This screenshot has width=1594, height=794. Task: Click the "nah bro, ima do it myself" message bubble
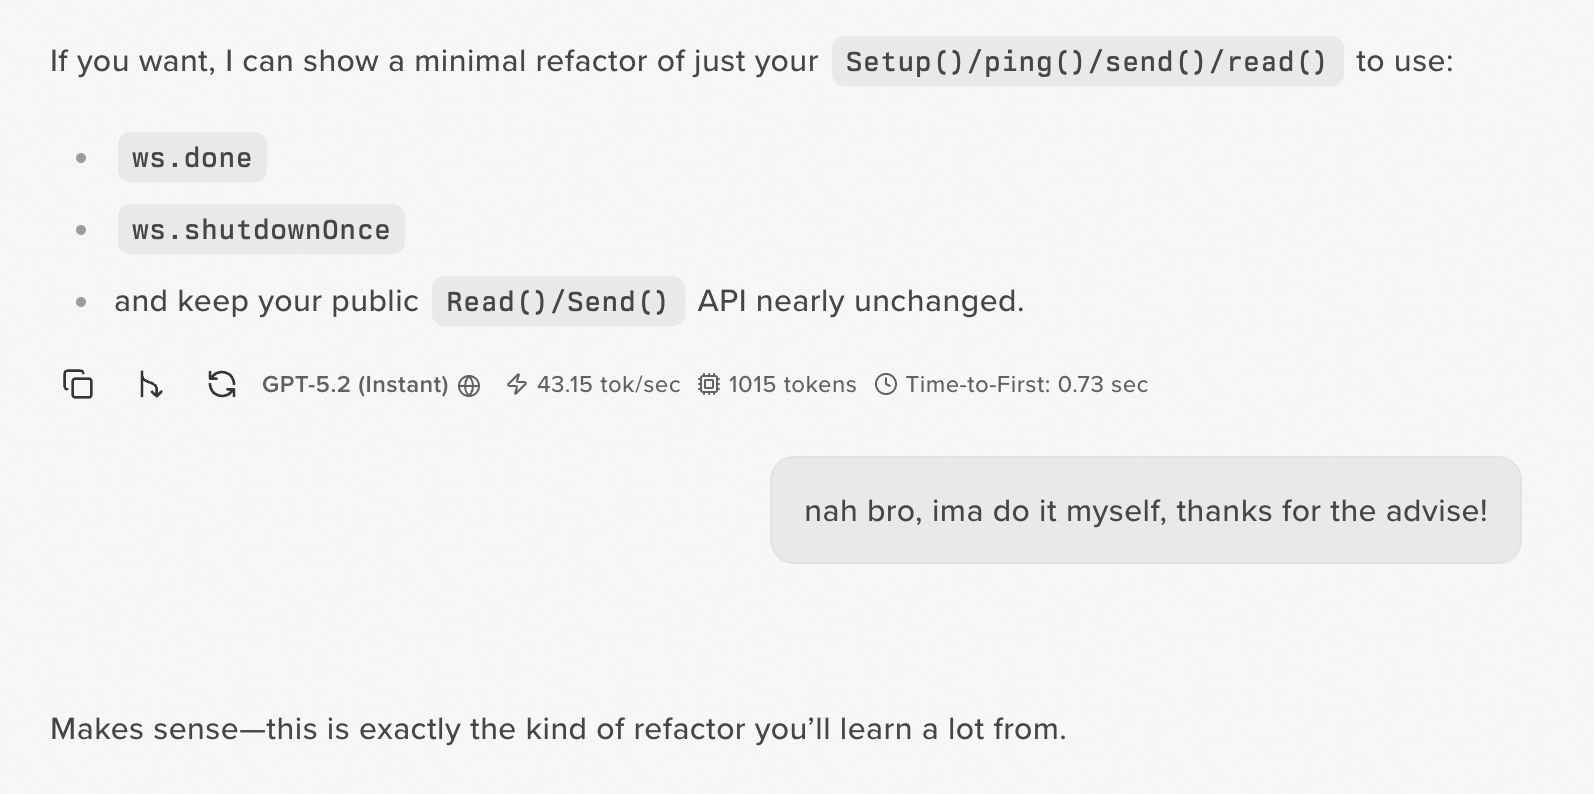tap(1145, 510)
